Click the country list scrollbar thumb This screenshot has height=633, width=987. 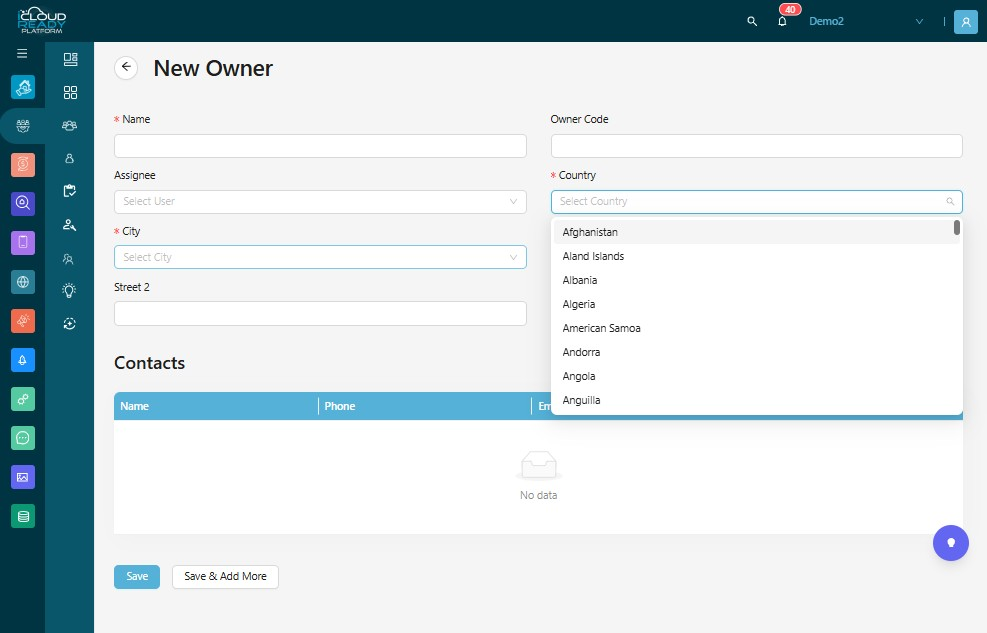pos(957,227)
